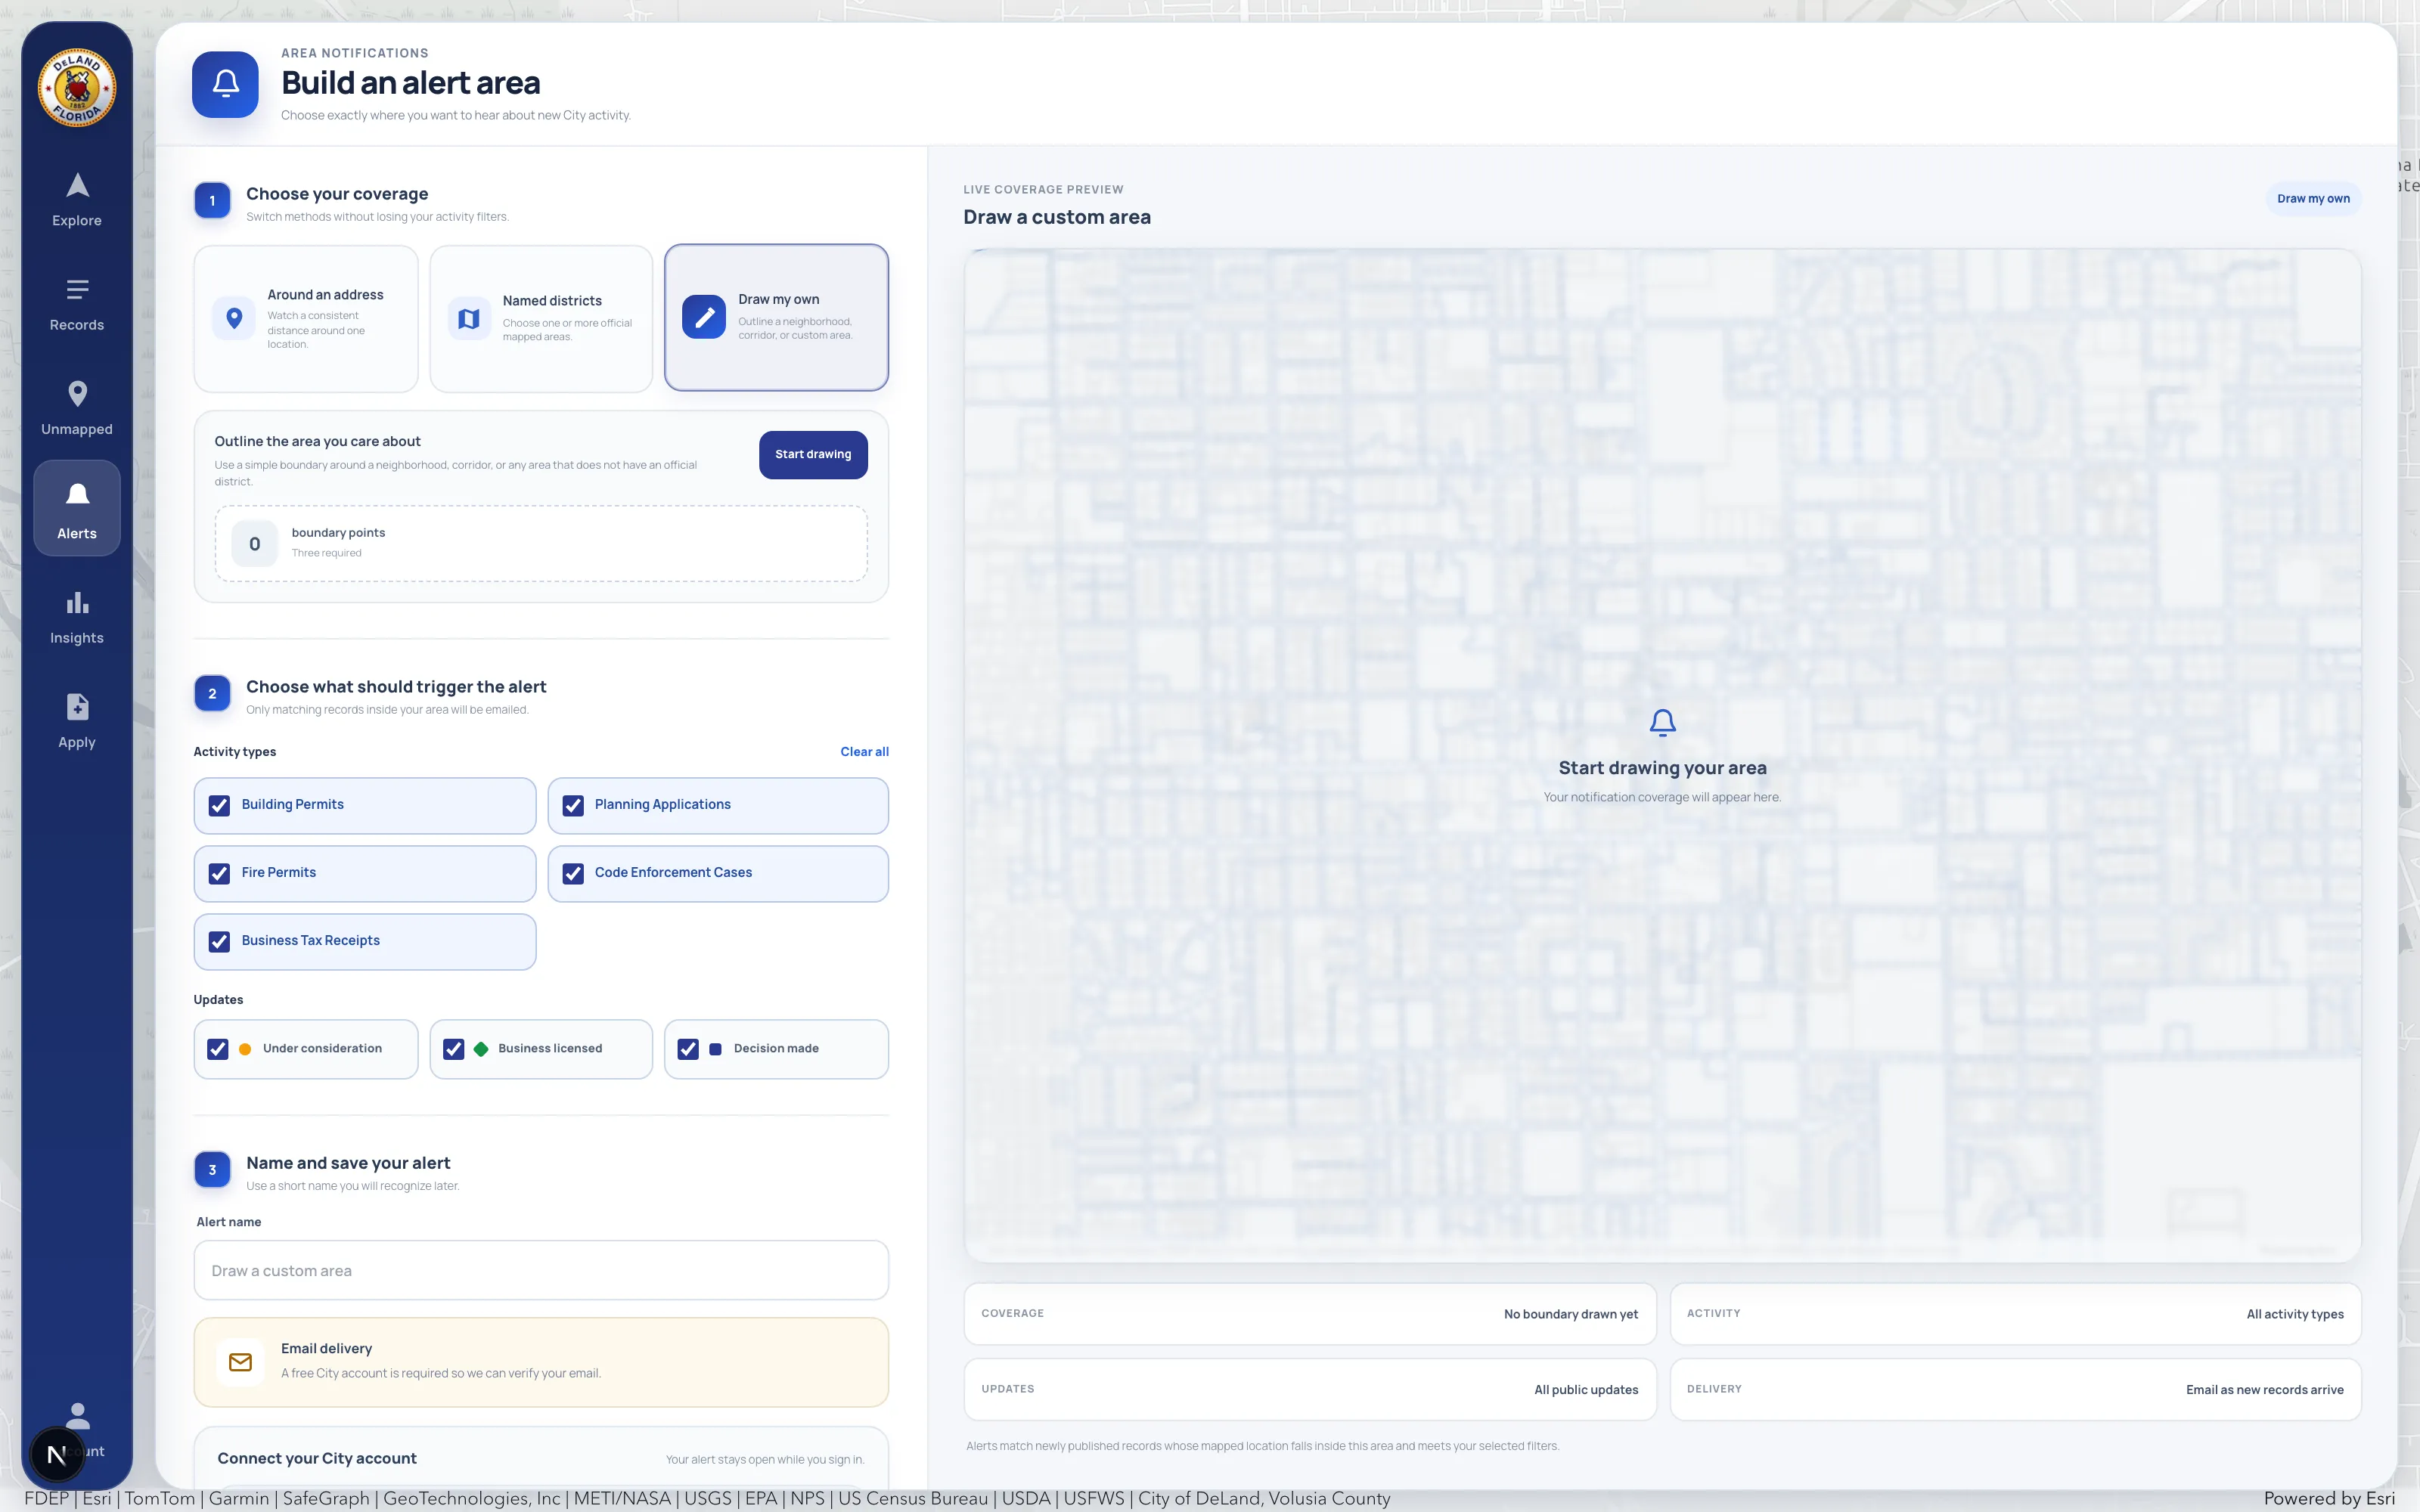Click the pencil icon on Draw my own
Viewport: 2420px width, 1512px height.
(704, 317)
